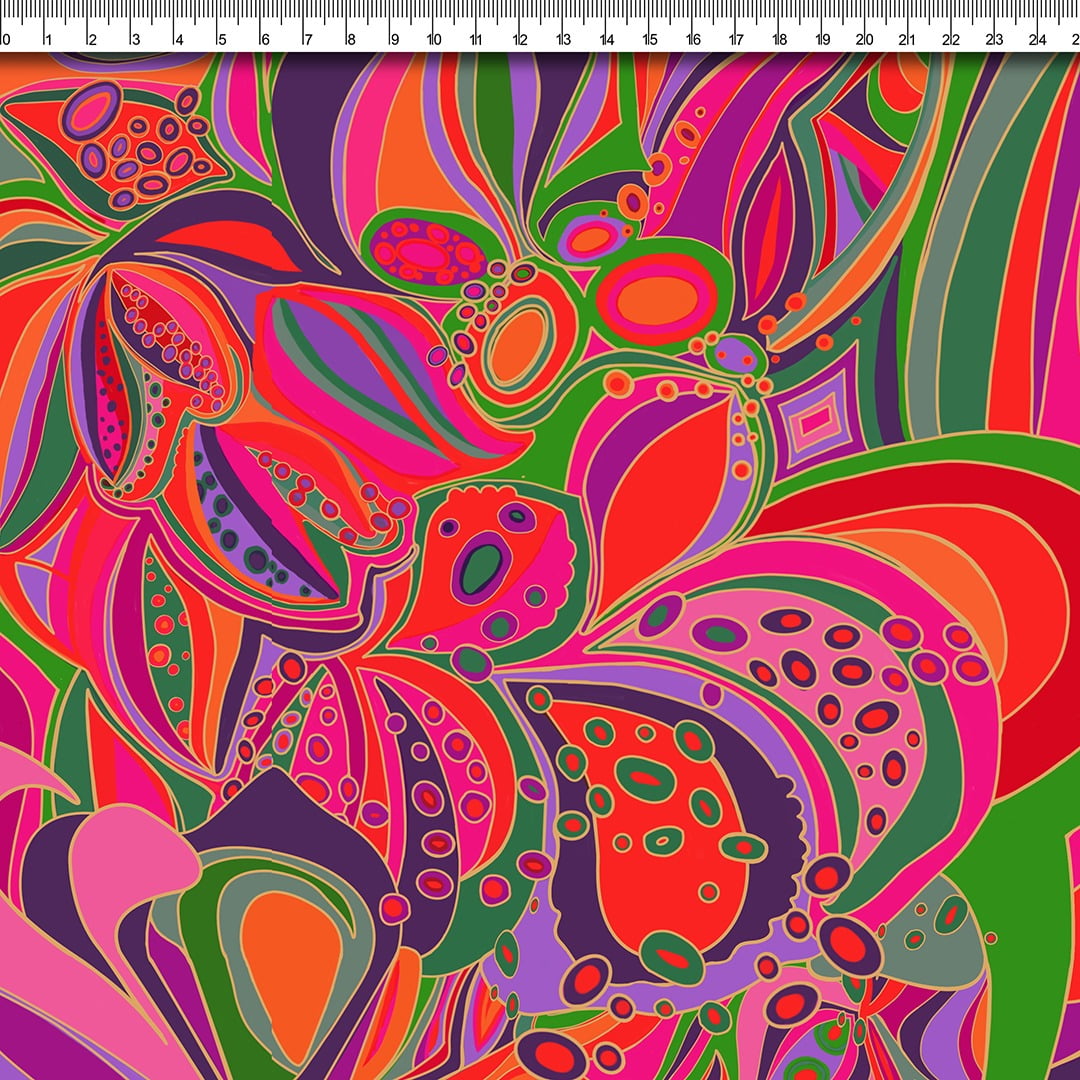Click the green oval eye in red shape
The image size is (1080, 1080).
coord(484,567)
